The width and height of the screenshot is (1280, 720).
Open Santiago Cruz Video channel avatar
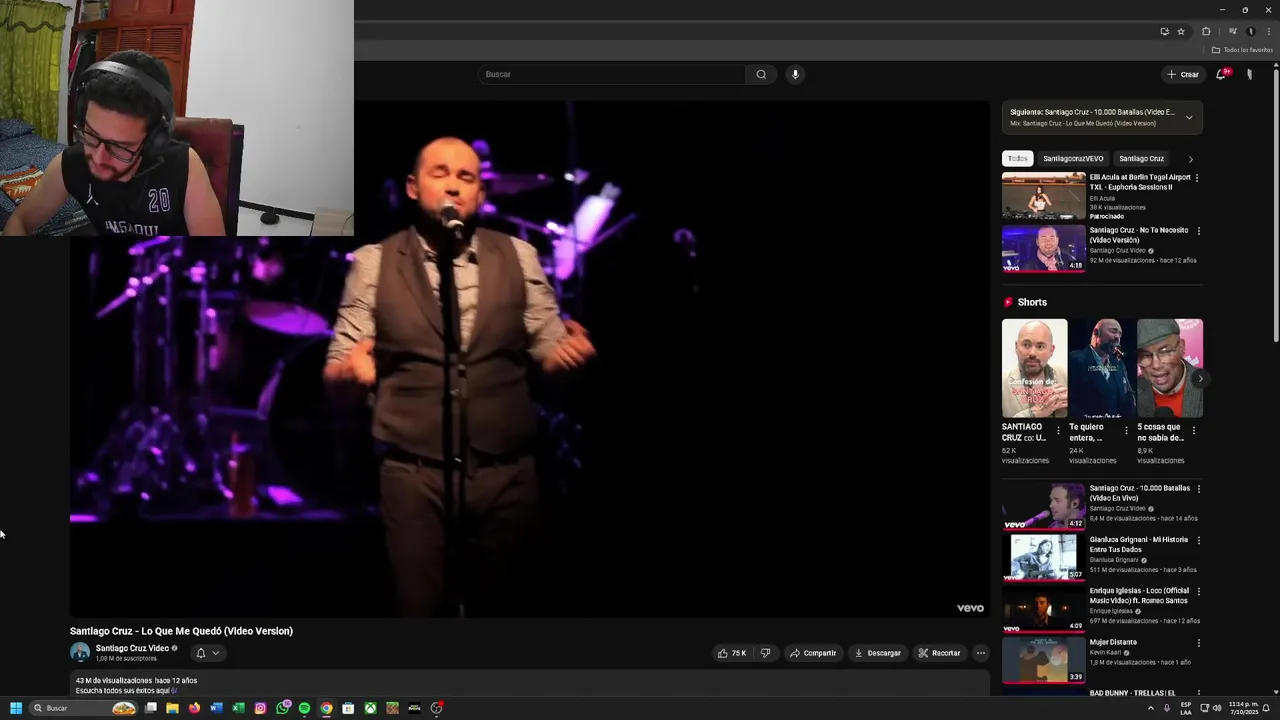click(80, 652)
